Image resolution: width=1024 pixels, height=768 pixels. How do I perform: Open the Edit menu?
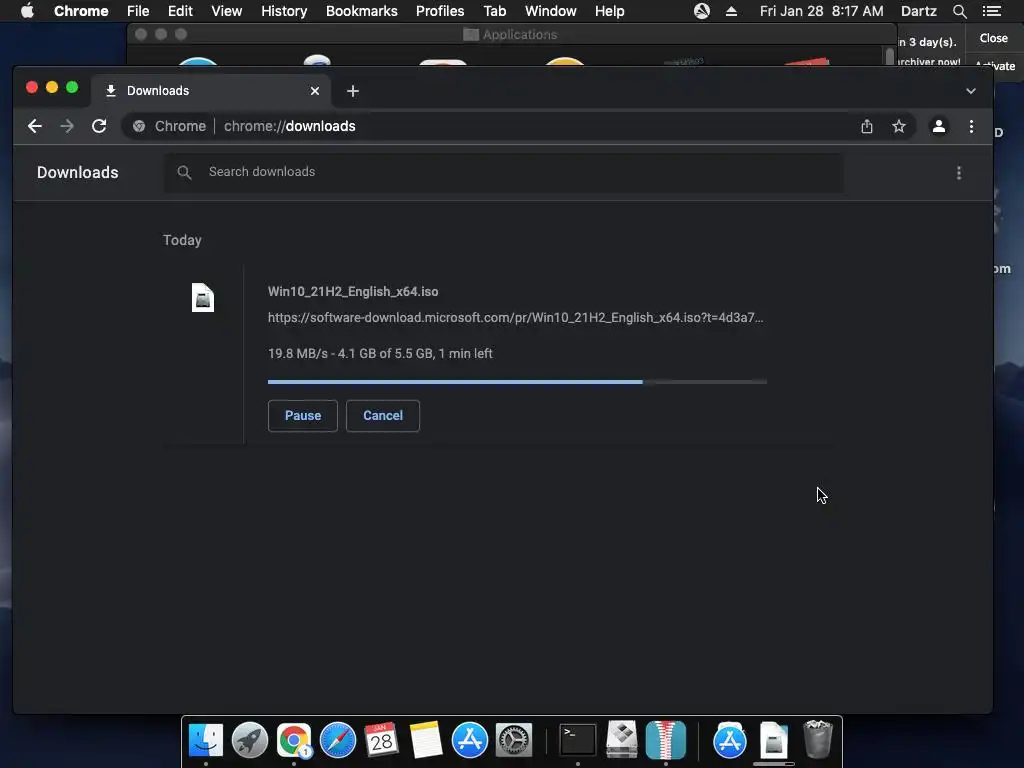180,11
